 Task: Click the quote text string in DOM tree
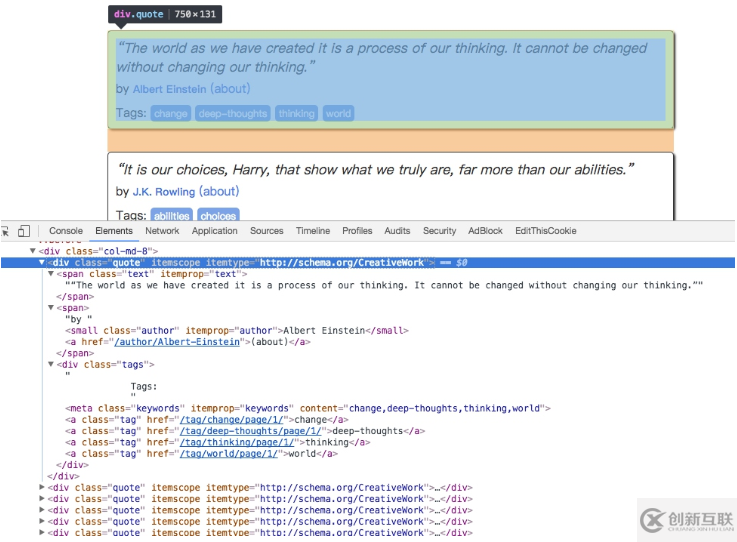pos(384,285)
